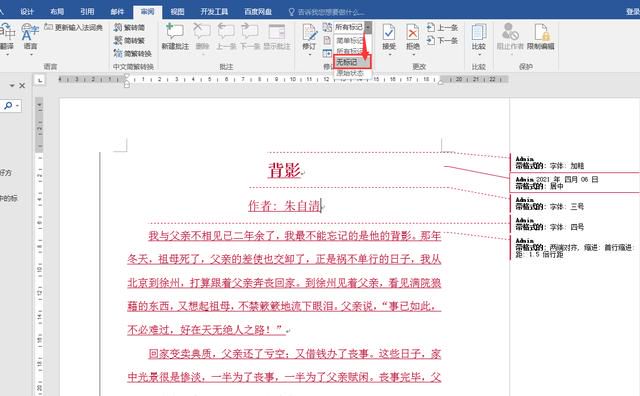
Task: Click the revision balloon with 2021 date
Action: coord(574,182)
